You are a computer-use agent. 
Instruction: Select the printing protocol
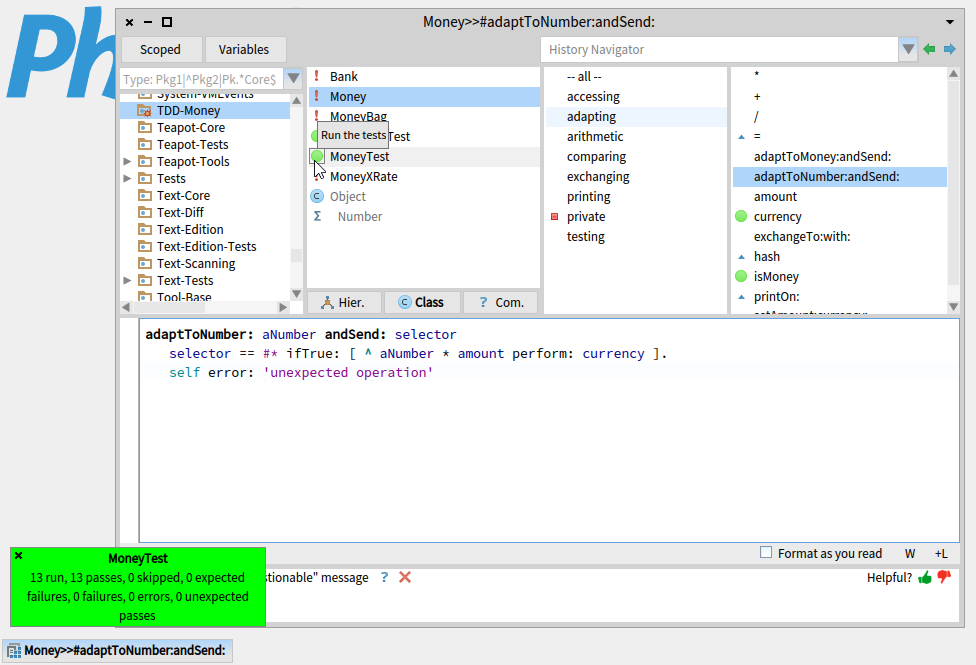[x=636, y=196]
